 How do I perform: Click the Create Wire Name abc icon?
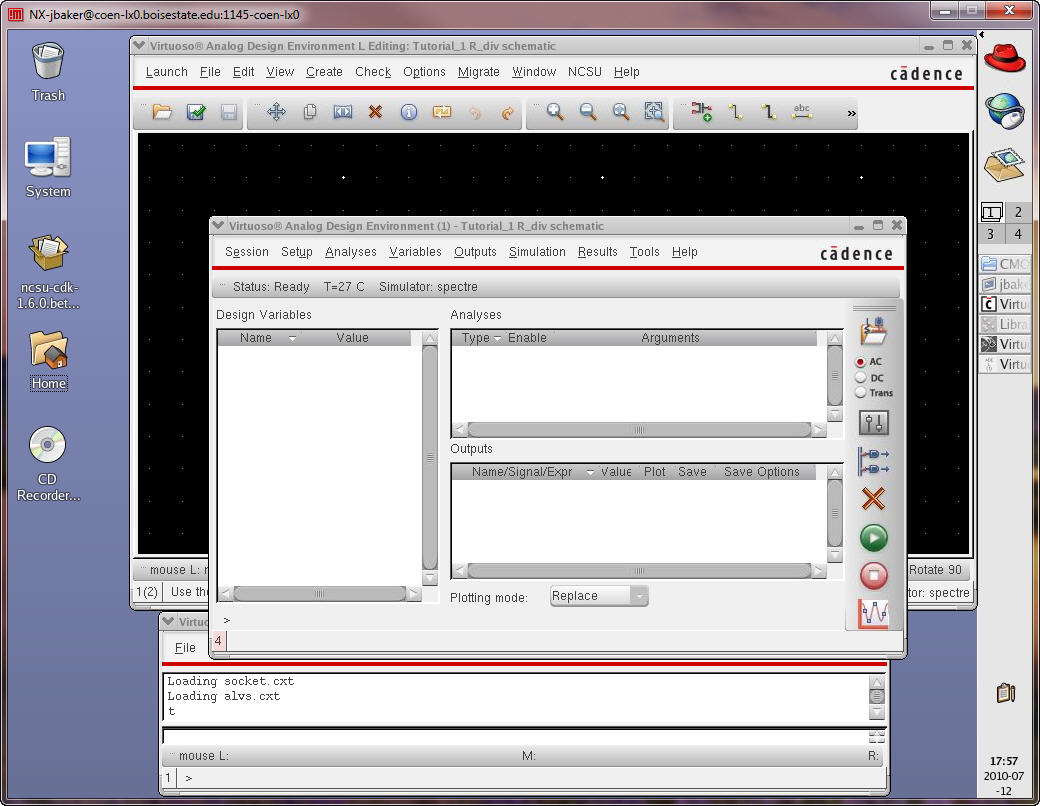pyautogui.click(x=801, y=111)
